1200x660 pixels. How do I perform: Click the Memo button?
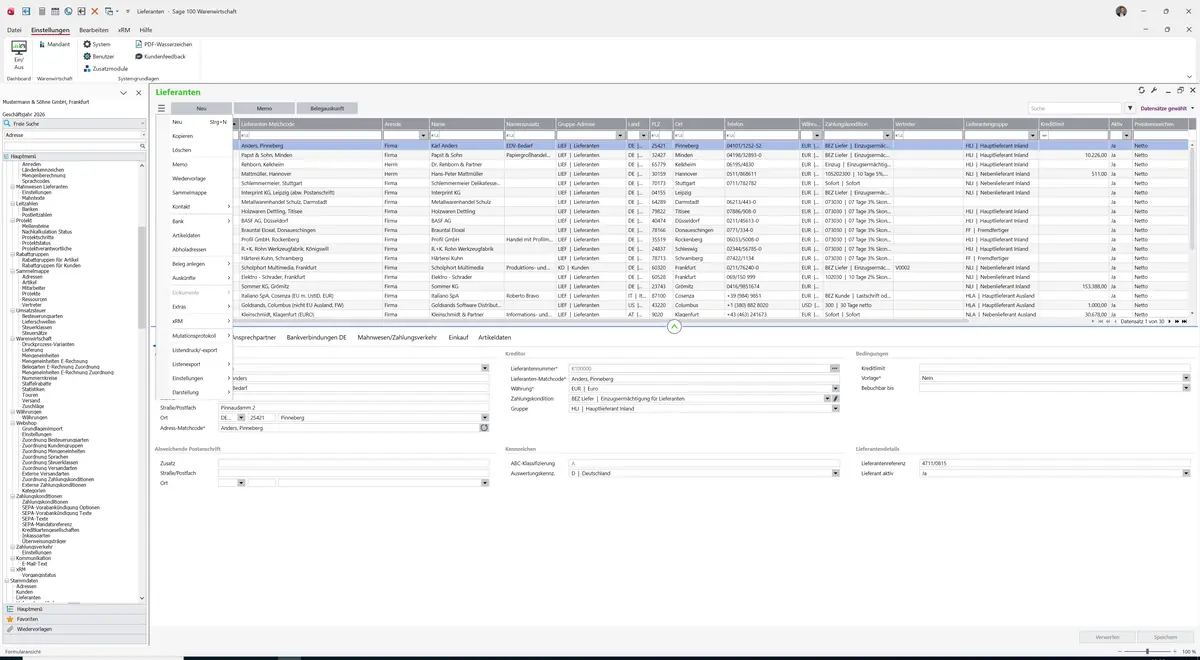click(x=264, y=108)
